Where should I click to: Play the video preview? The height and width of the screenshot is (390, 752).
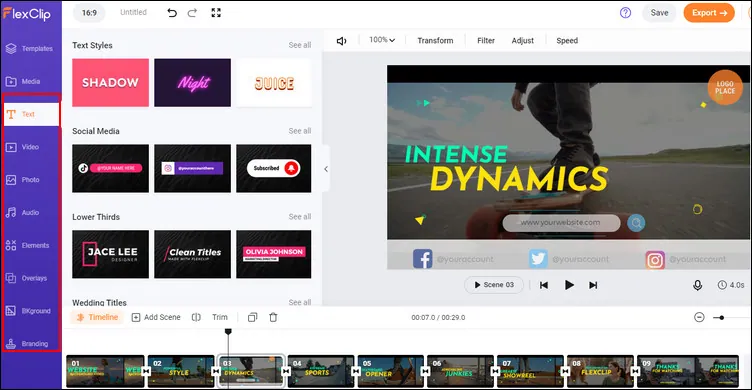[x=569, y=285]
